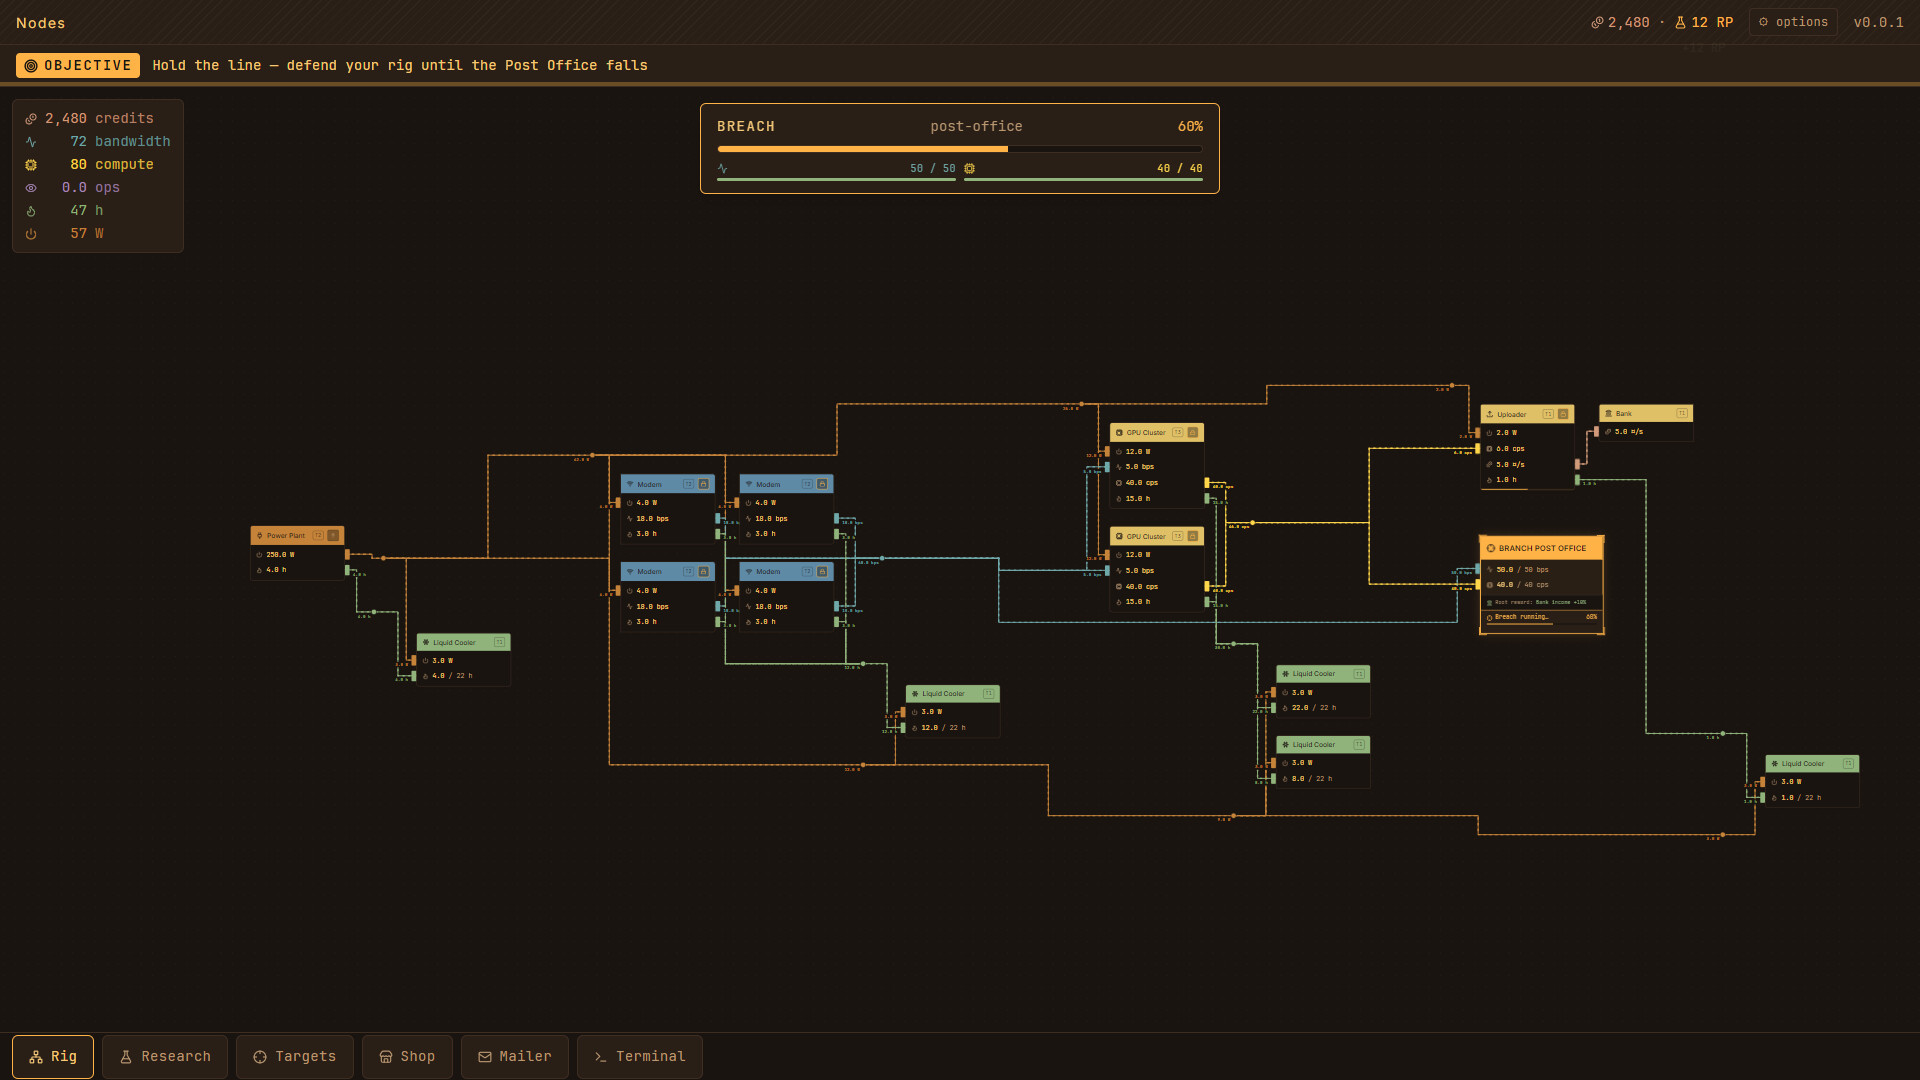Viewport: 1920px width, 1080px height.
Task: Switch to the Research tab
Action: tap(165, 1057)
